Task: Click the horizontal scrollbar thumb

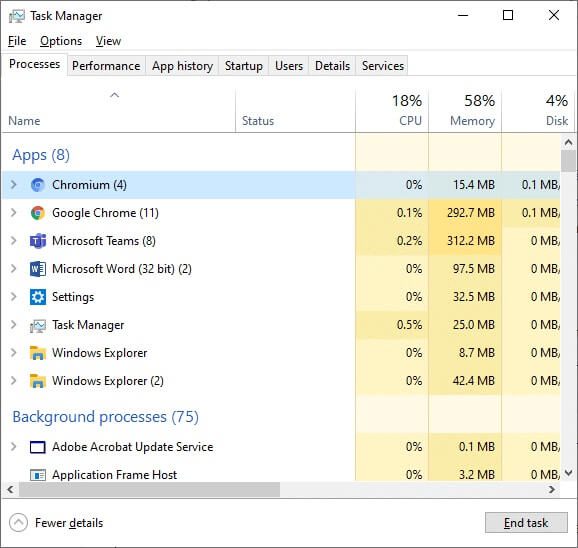Action: (x=149, y=489)
